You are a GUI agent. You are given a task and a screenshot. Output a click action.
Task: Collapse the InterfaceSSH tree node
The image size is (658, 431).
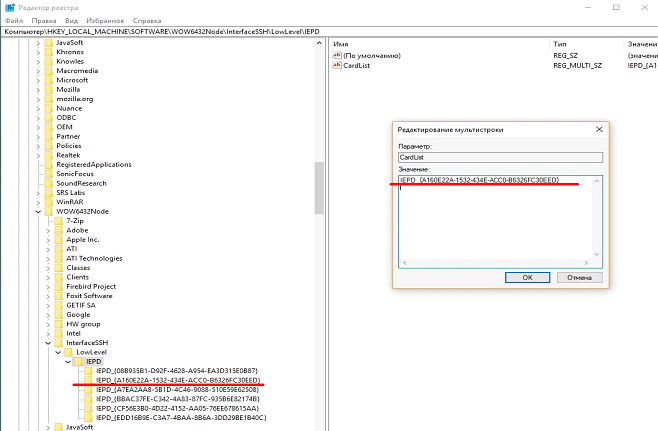click(46, 342)
